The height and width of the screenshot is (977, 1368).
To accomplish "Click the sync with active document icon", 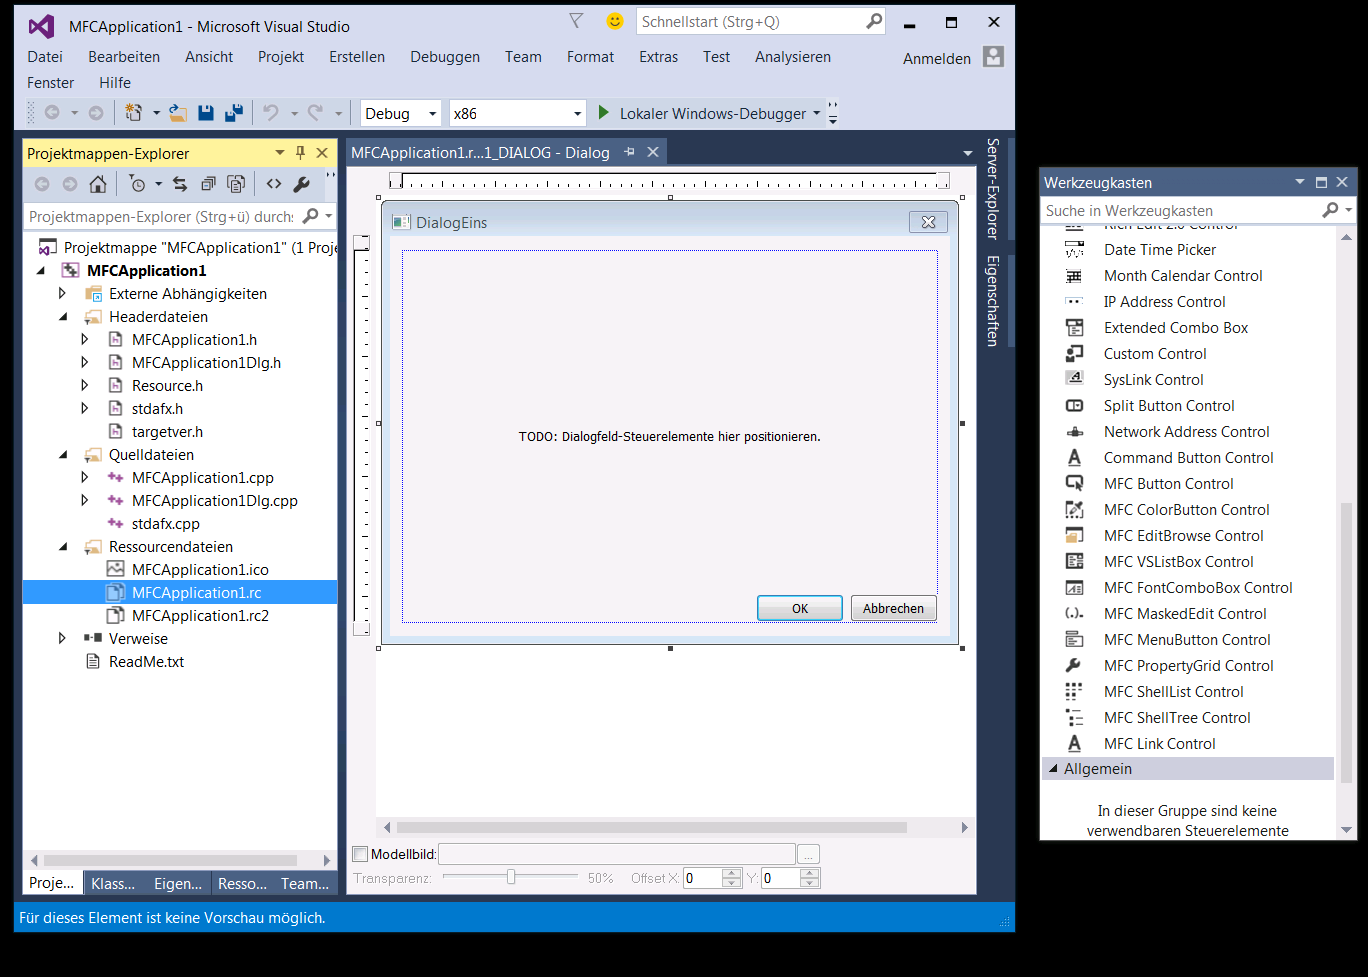I will pos(180,184).
